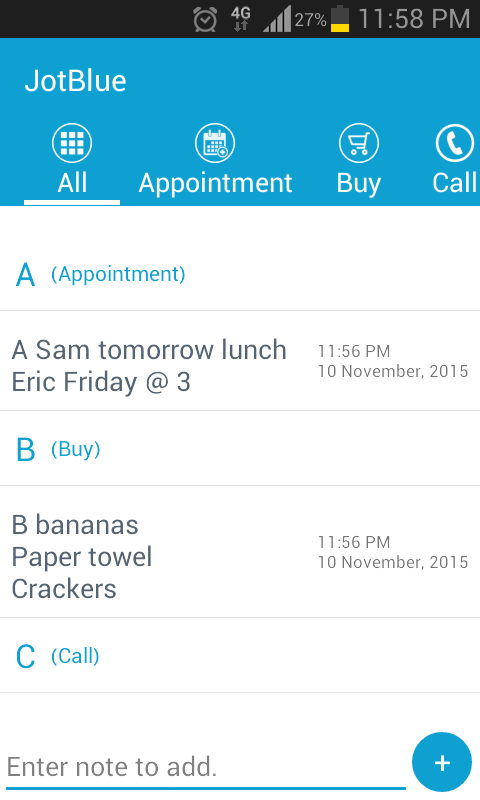Add note with the plus button
This screenshot has width=480, height=800.
click(x=442, y=763)
